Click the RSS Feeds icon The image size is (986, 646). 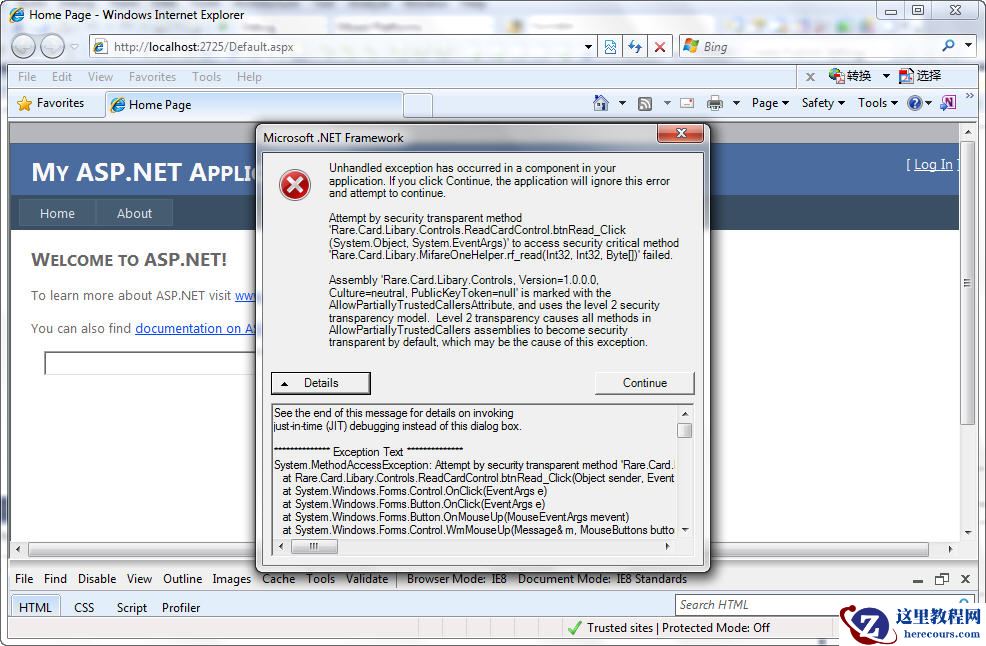645,103
